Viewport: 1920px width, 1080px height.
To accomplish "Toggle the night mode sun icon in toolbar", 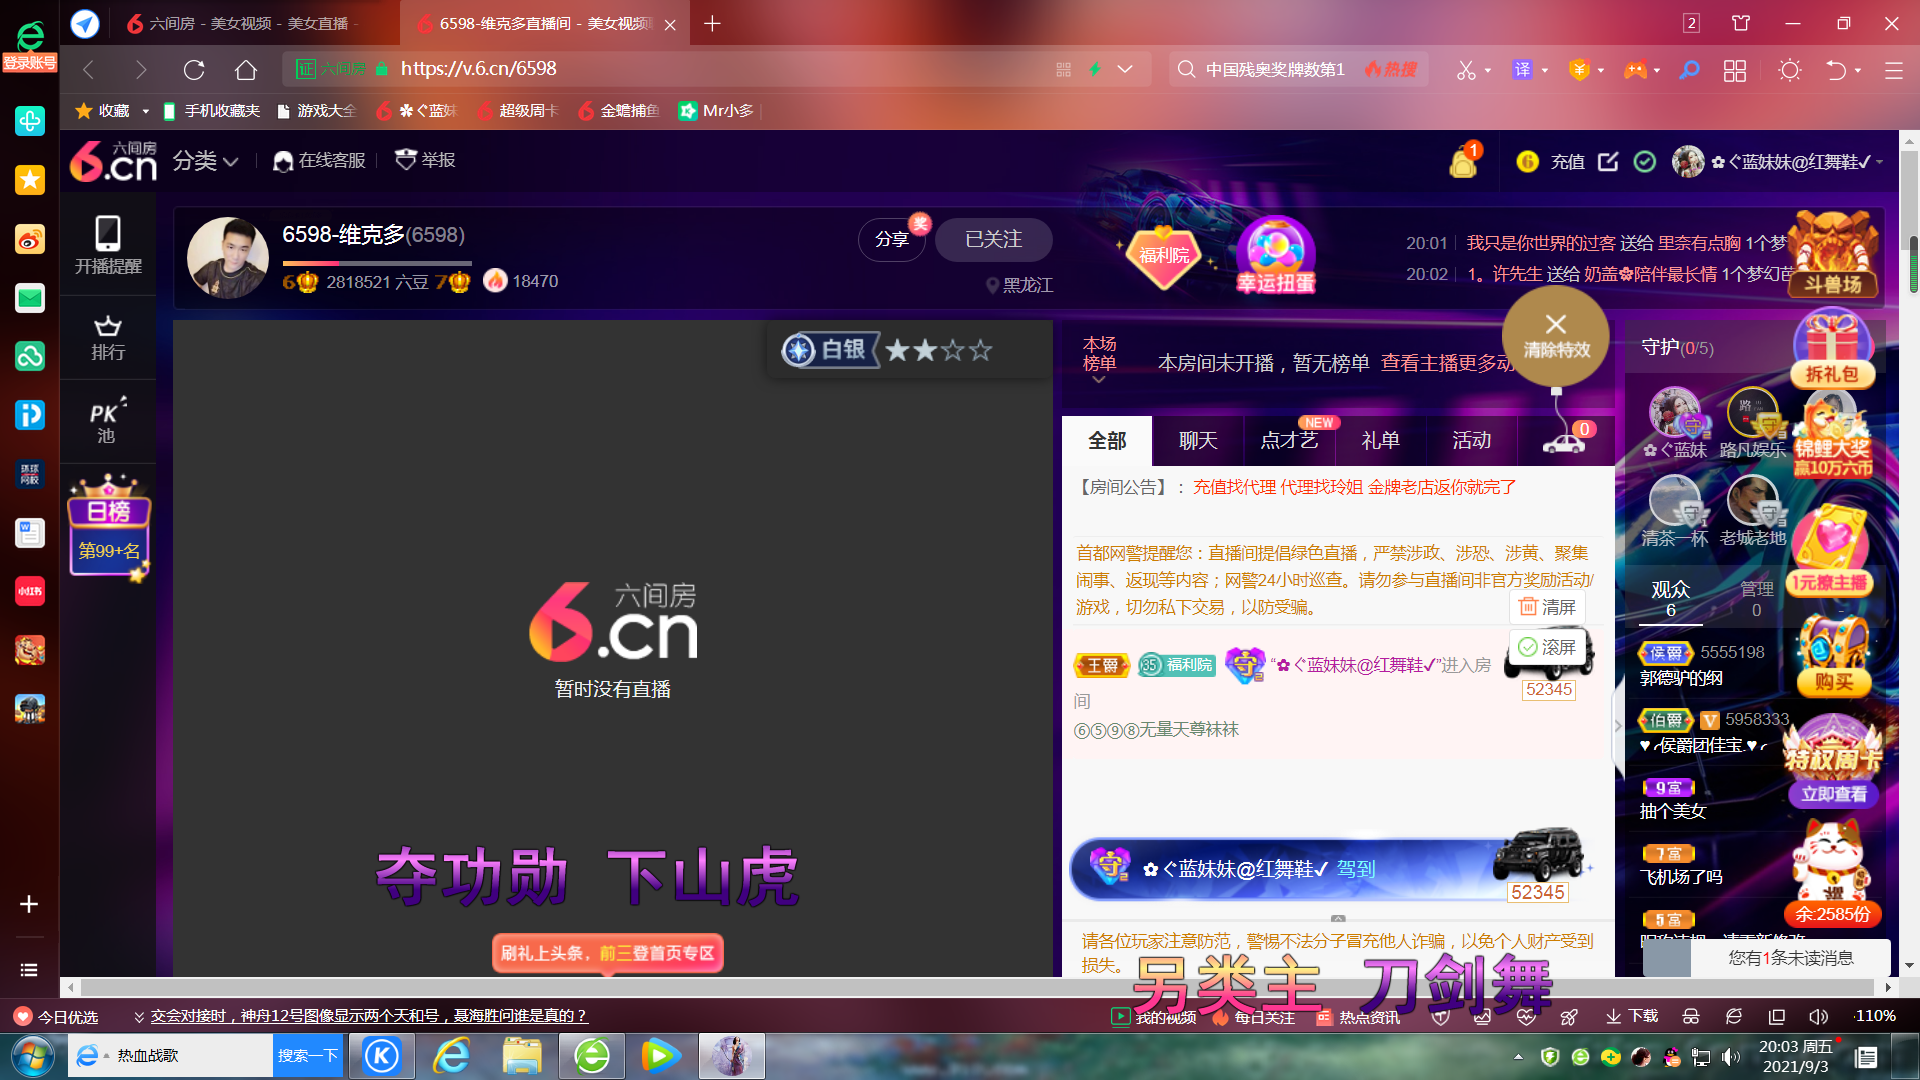I will 1790,70.
